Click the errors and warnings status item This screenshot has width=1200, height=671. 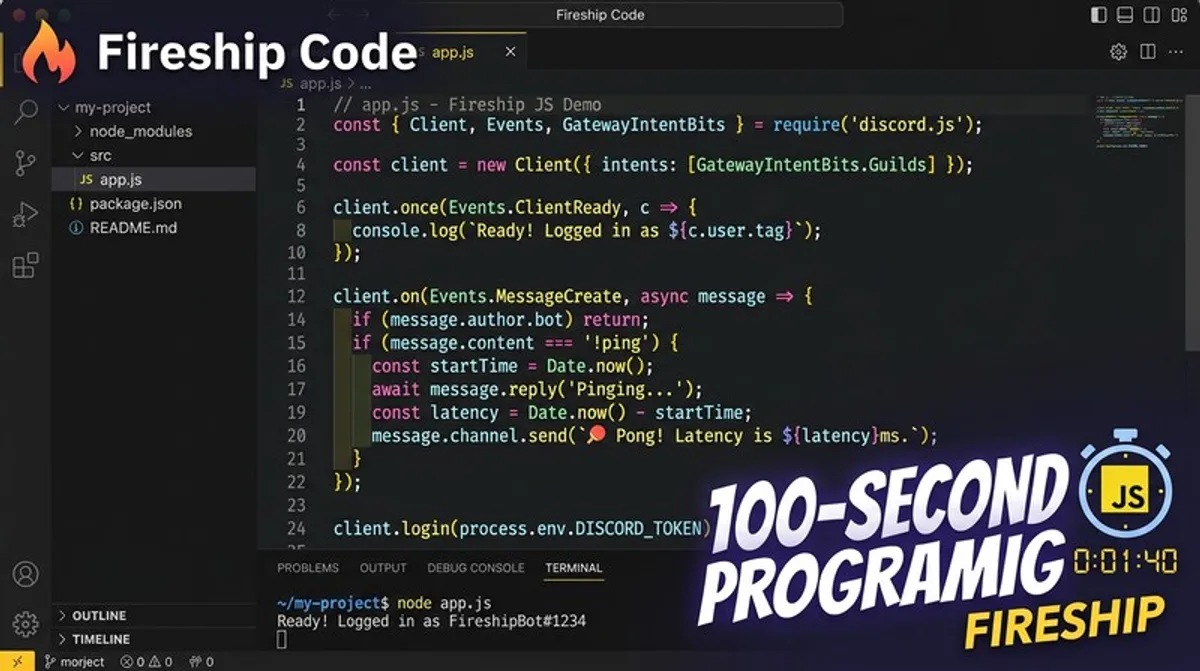(x=146, y=661)
